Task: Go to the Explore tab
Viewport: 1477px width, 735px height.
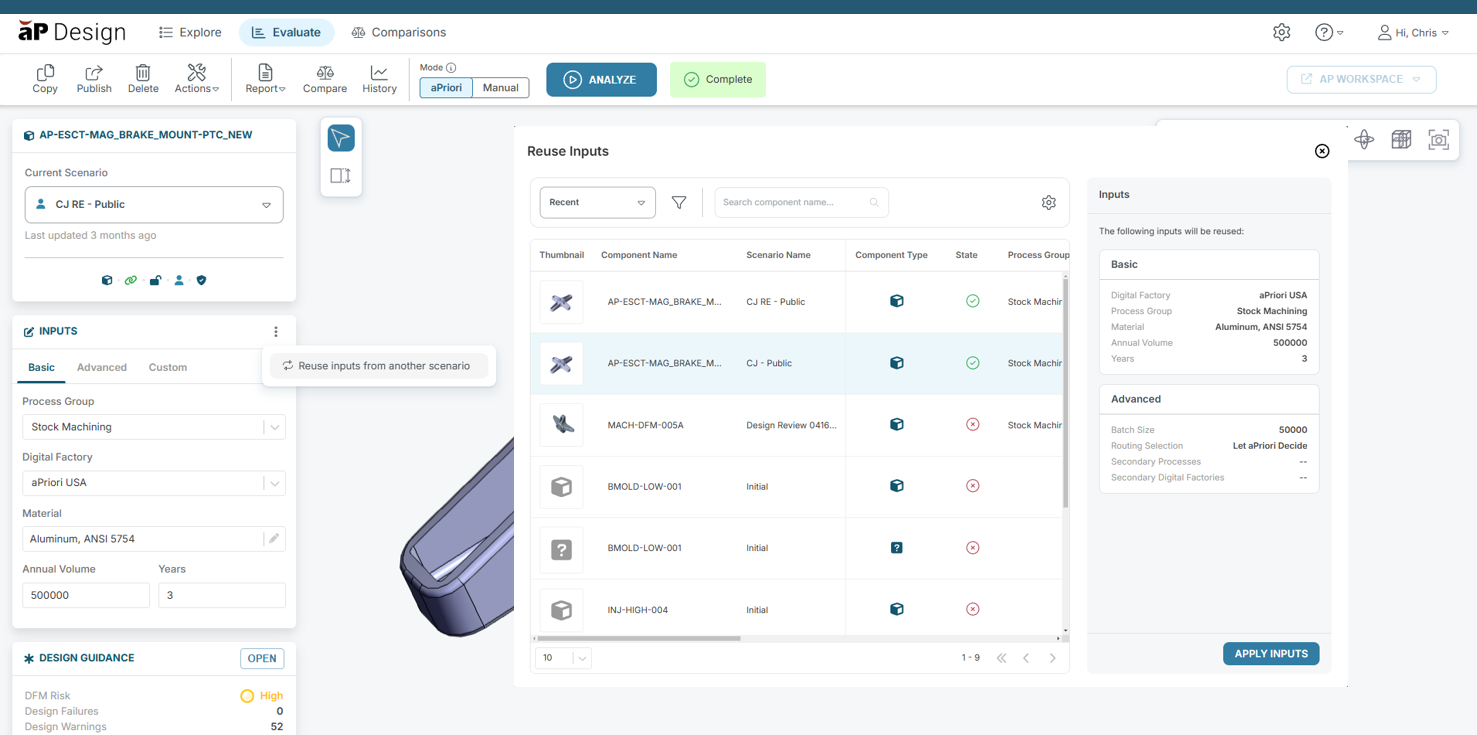Action: click(x=190, y=33)
